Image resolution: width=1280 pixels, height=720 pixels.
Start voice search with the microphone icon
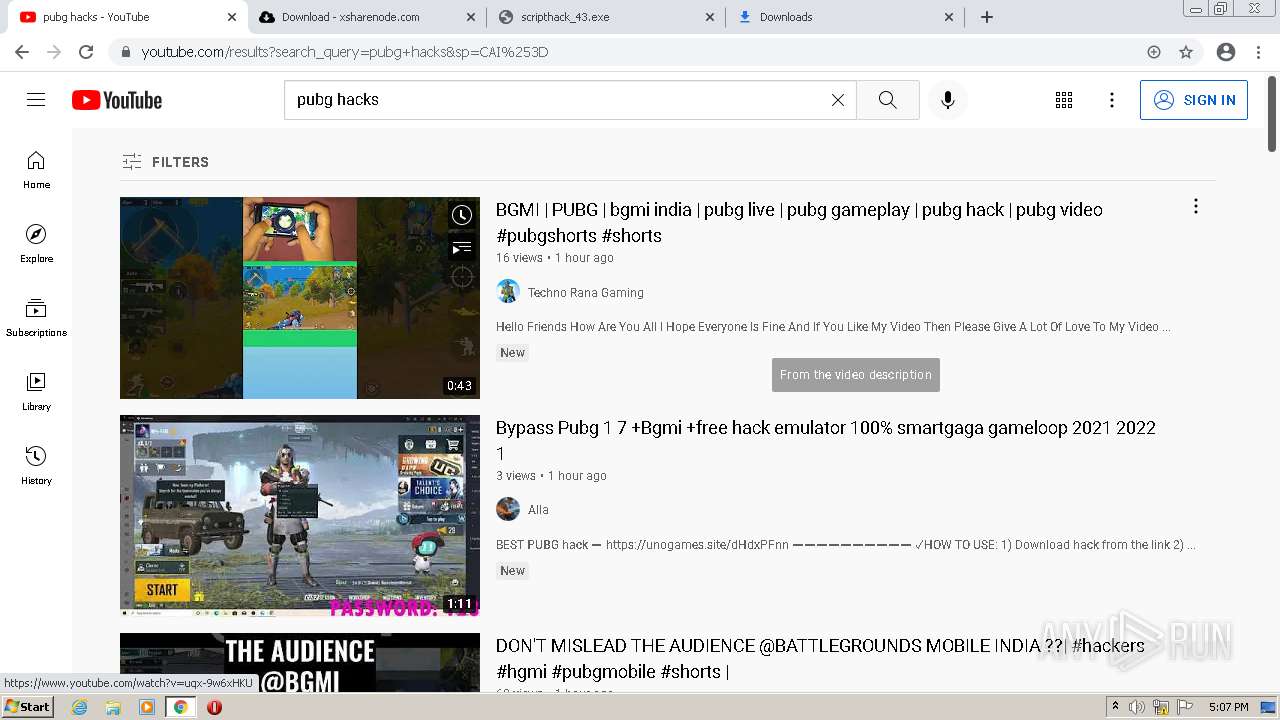point(948,100)
